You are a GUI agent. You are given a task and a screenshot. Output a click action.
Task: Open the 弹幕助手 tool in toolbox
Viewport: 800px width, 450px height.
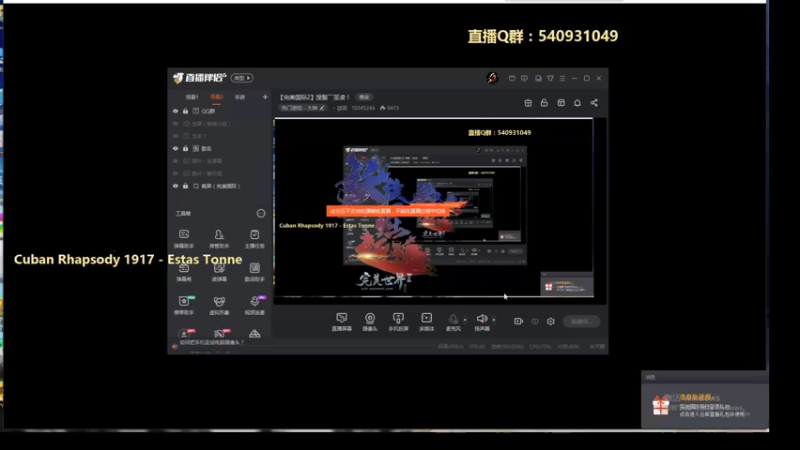pyautogui.click(x=184, y=238)
